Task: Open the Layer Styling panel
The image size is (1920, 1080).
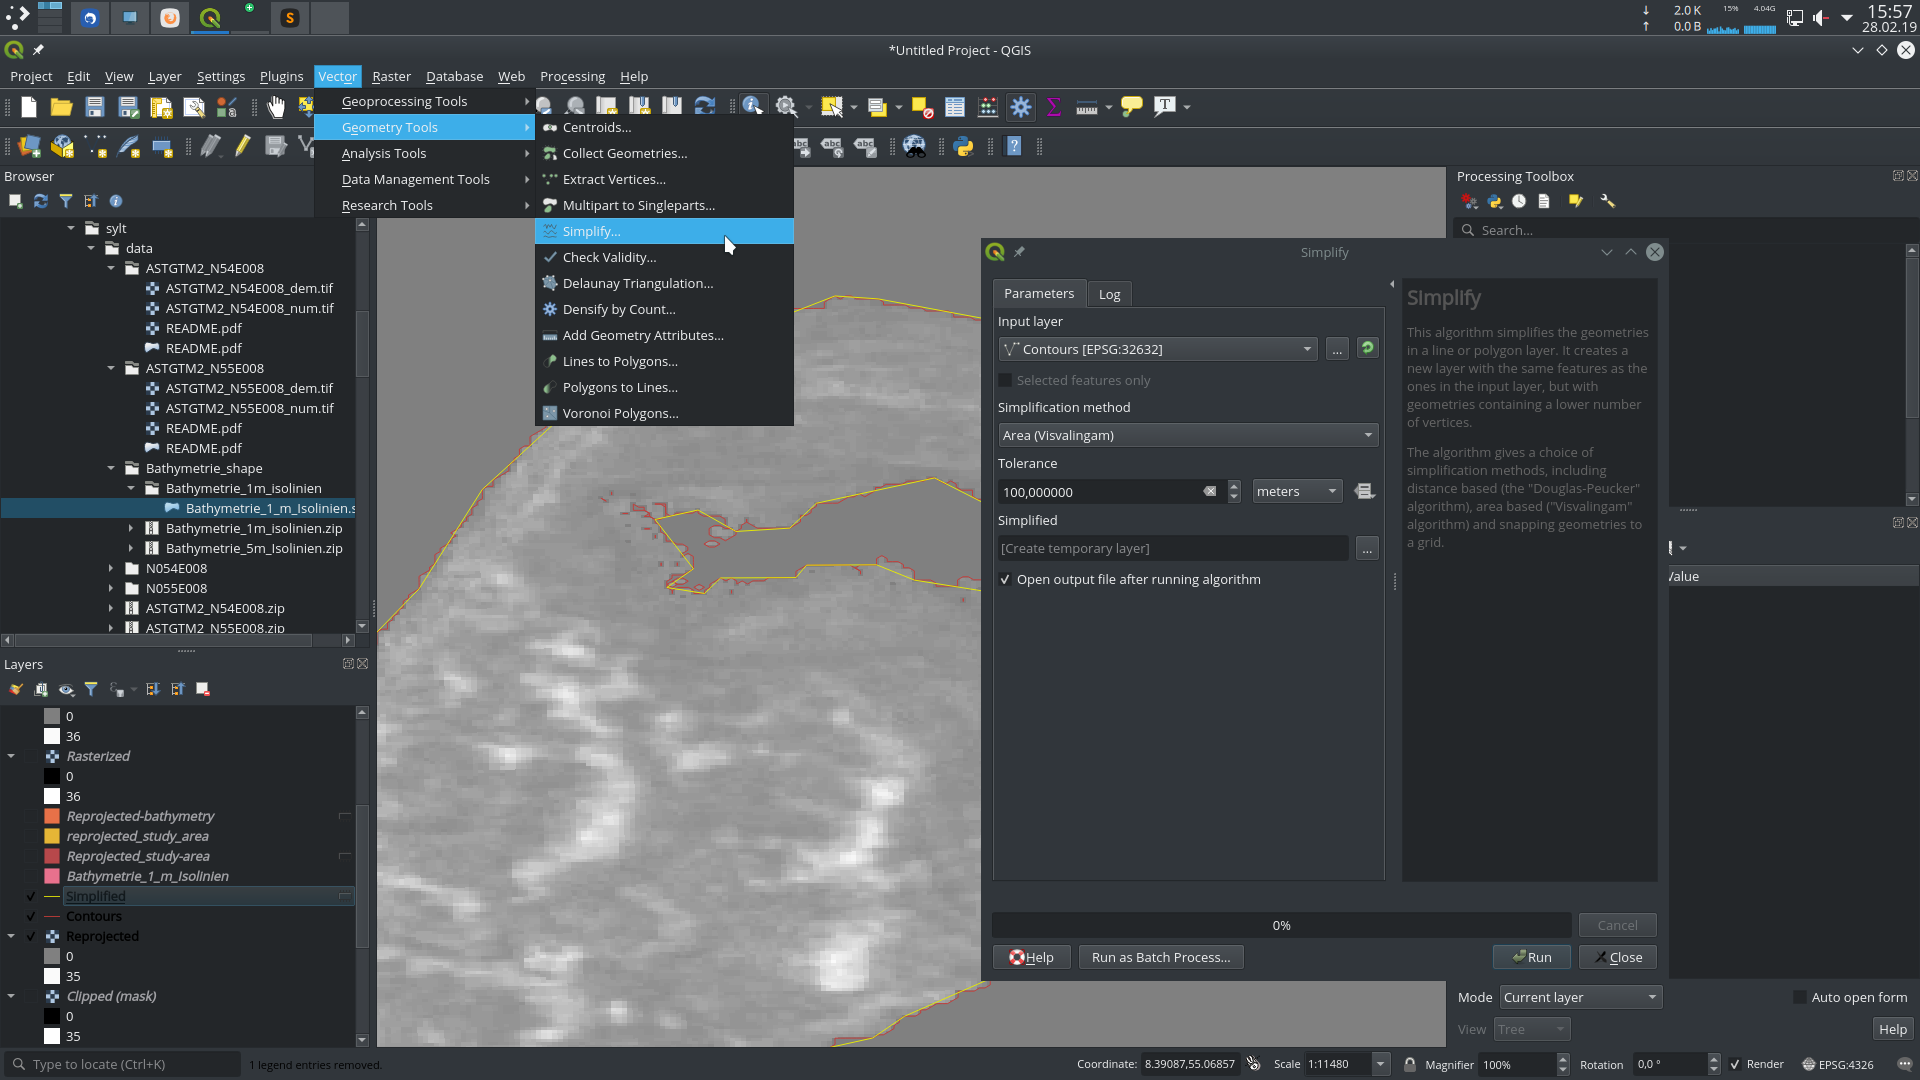Action: tap(15, 689)
